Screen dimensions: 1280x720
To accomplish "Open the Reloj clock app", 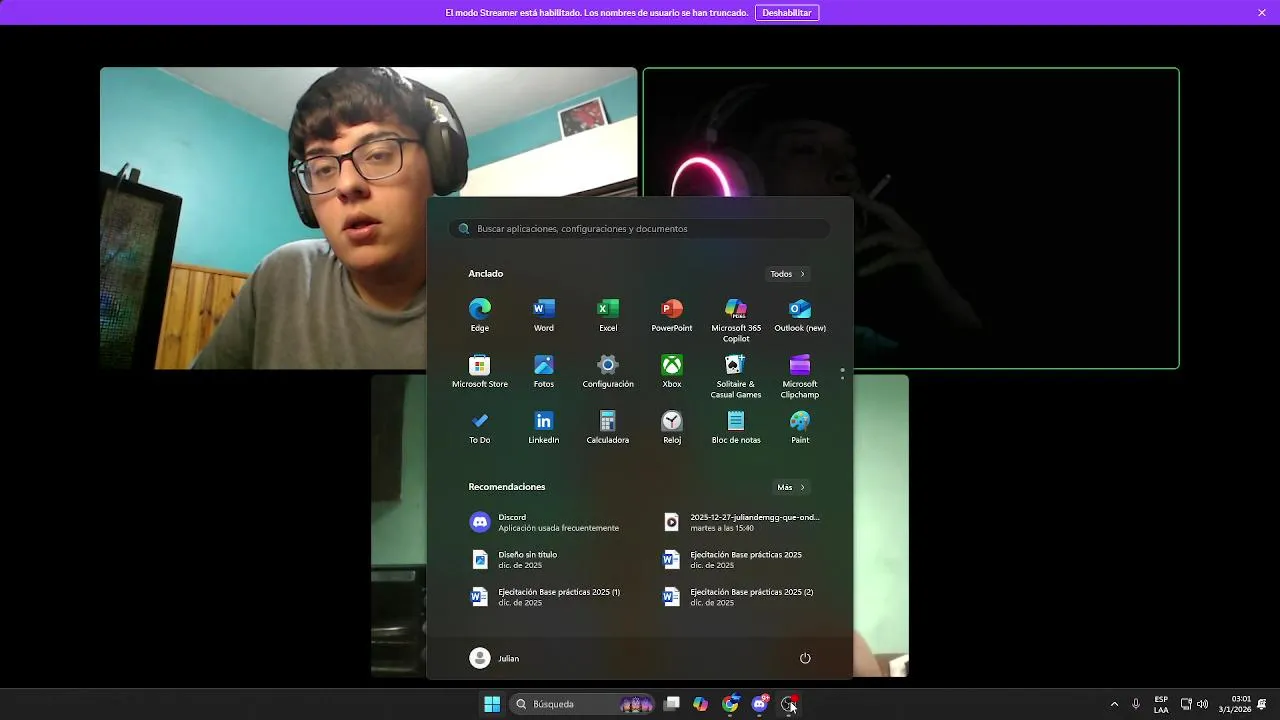I will [672, 426].
